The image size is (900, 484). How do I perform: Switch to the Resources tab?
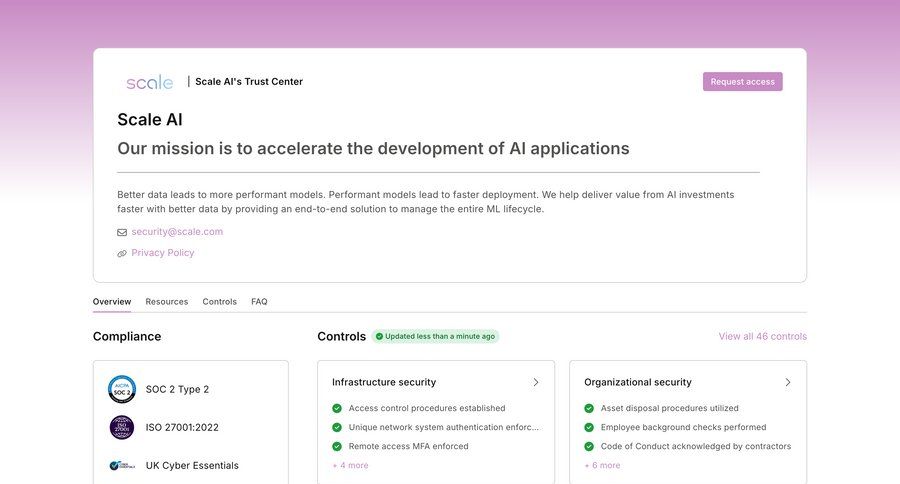coord(167,301)
